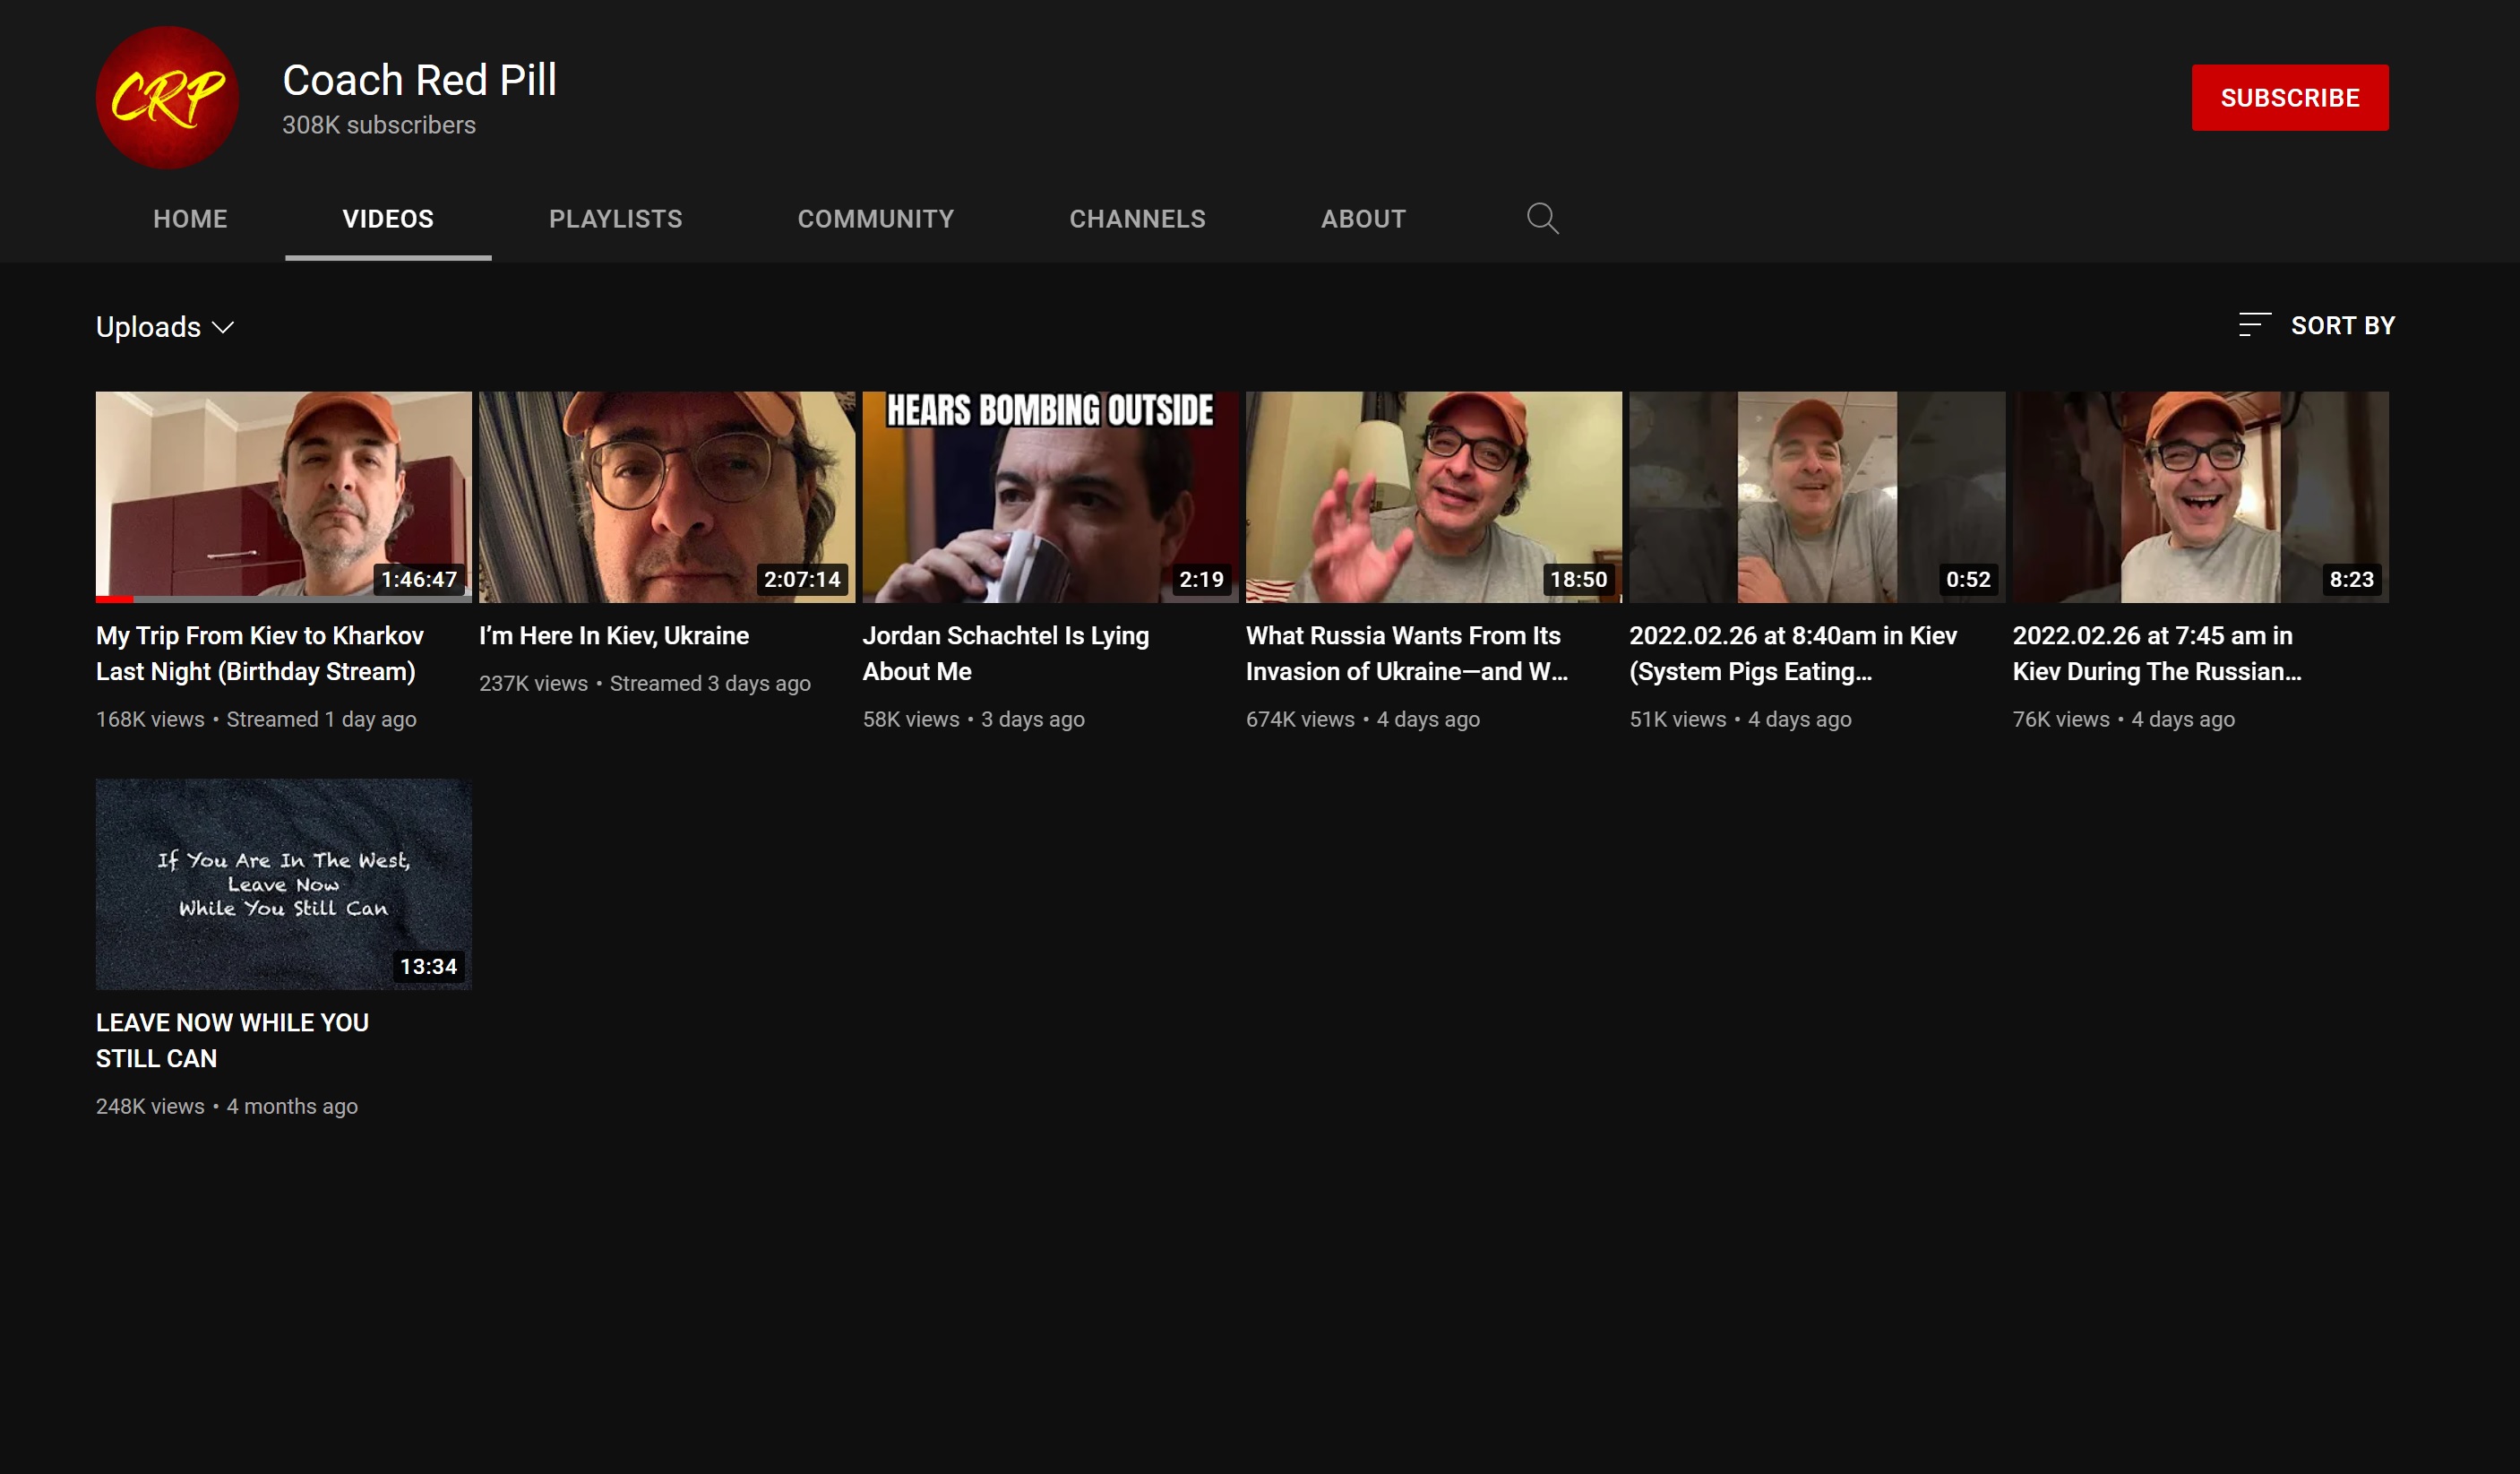View the About tab
This screenshot has width=2520, height=1474.
coord(1364,219)
